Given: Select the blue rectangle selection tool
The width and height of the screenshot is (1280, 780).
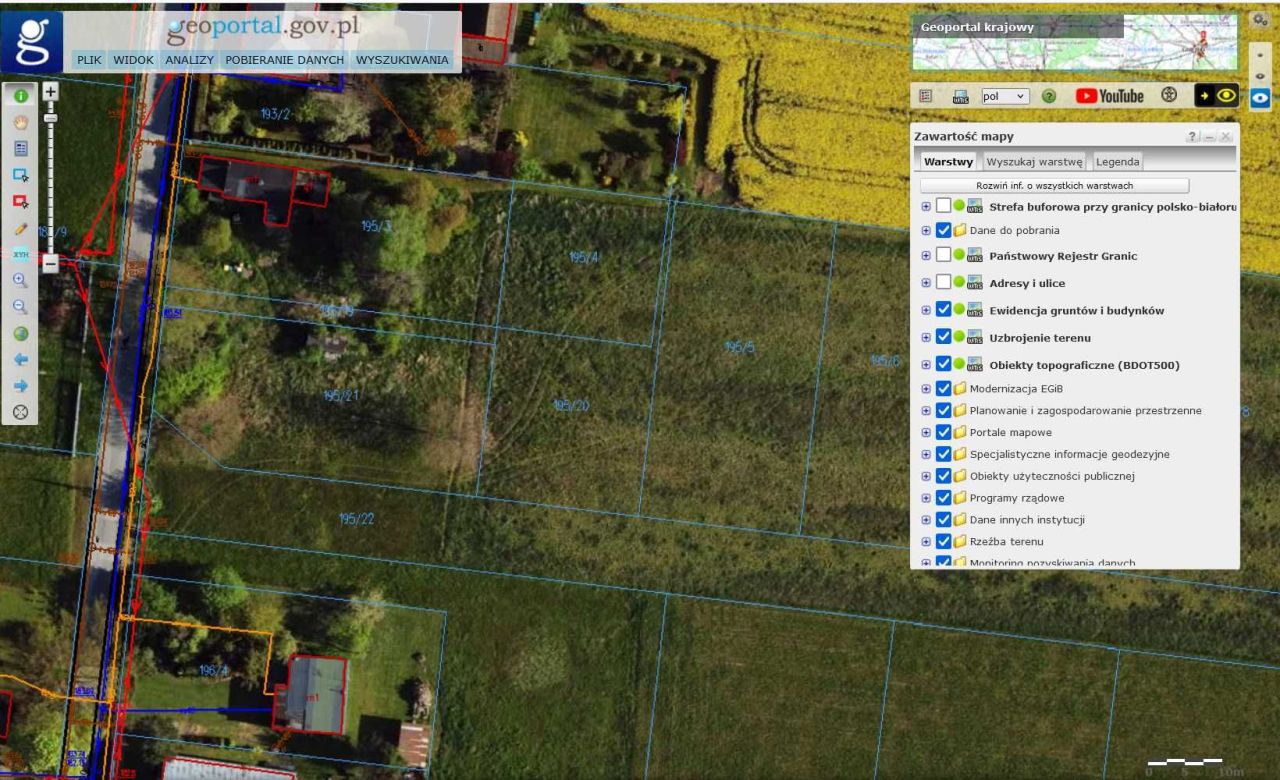Looking at the screenshot, I should point(20,175).
